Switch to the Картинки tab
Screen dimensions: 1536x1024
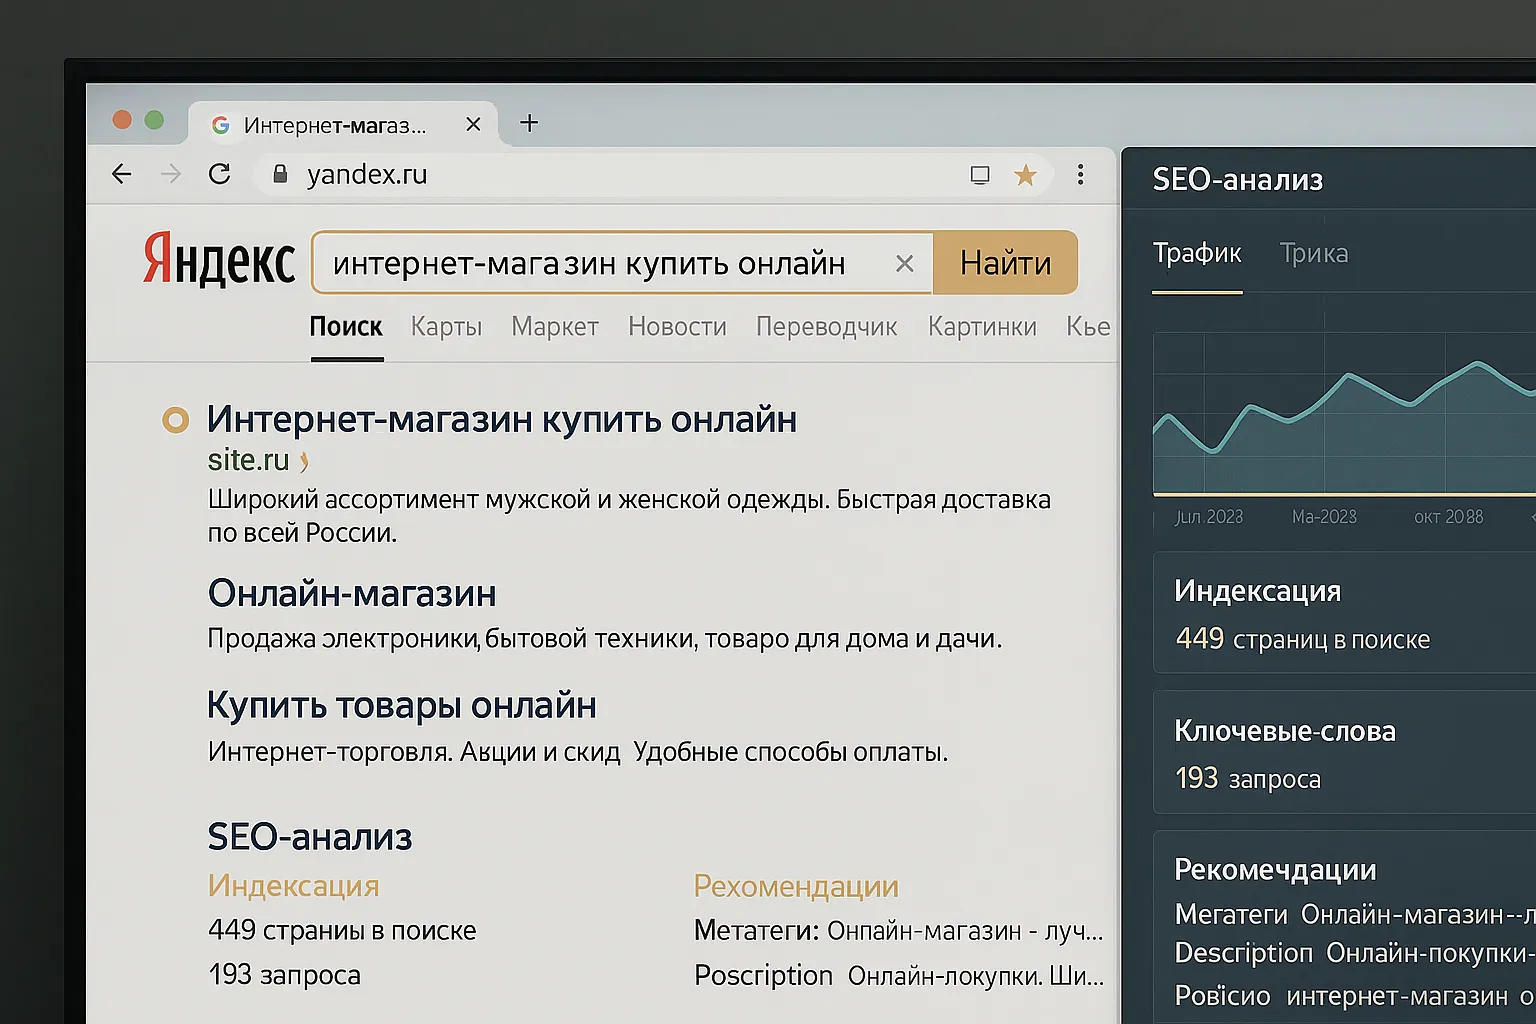[982, 327]
